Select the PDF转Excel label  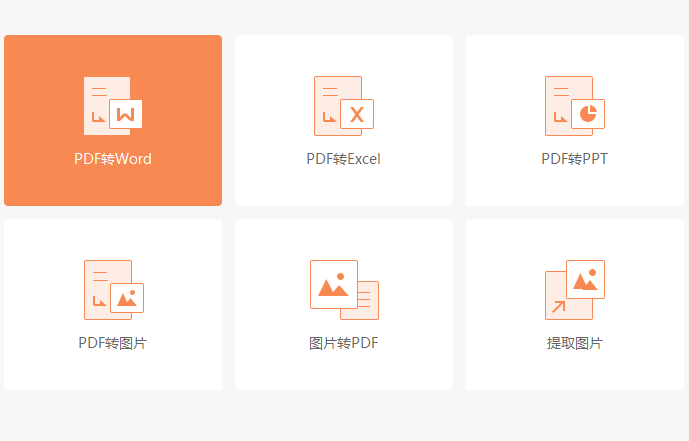344,159
